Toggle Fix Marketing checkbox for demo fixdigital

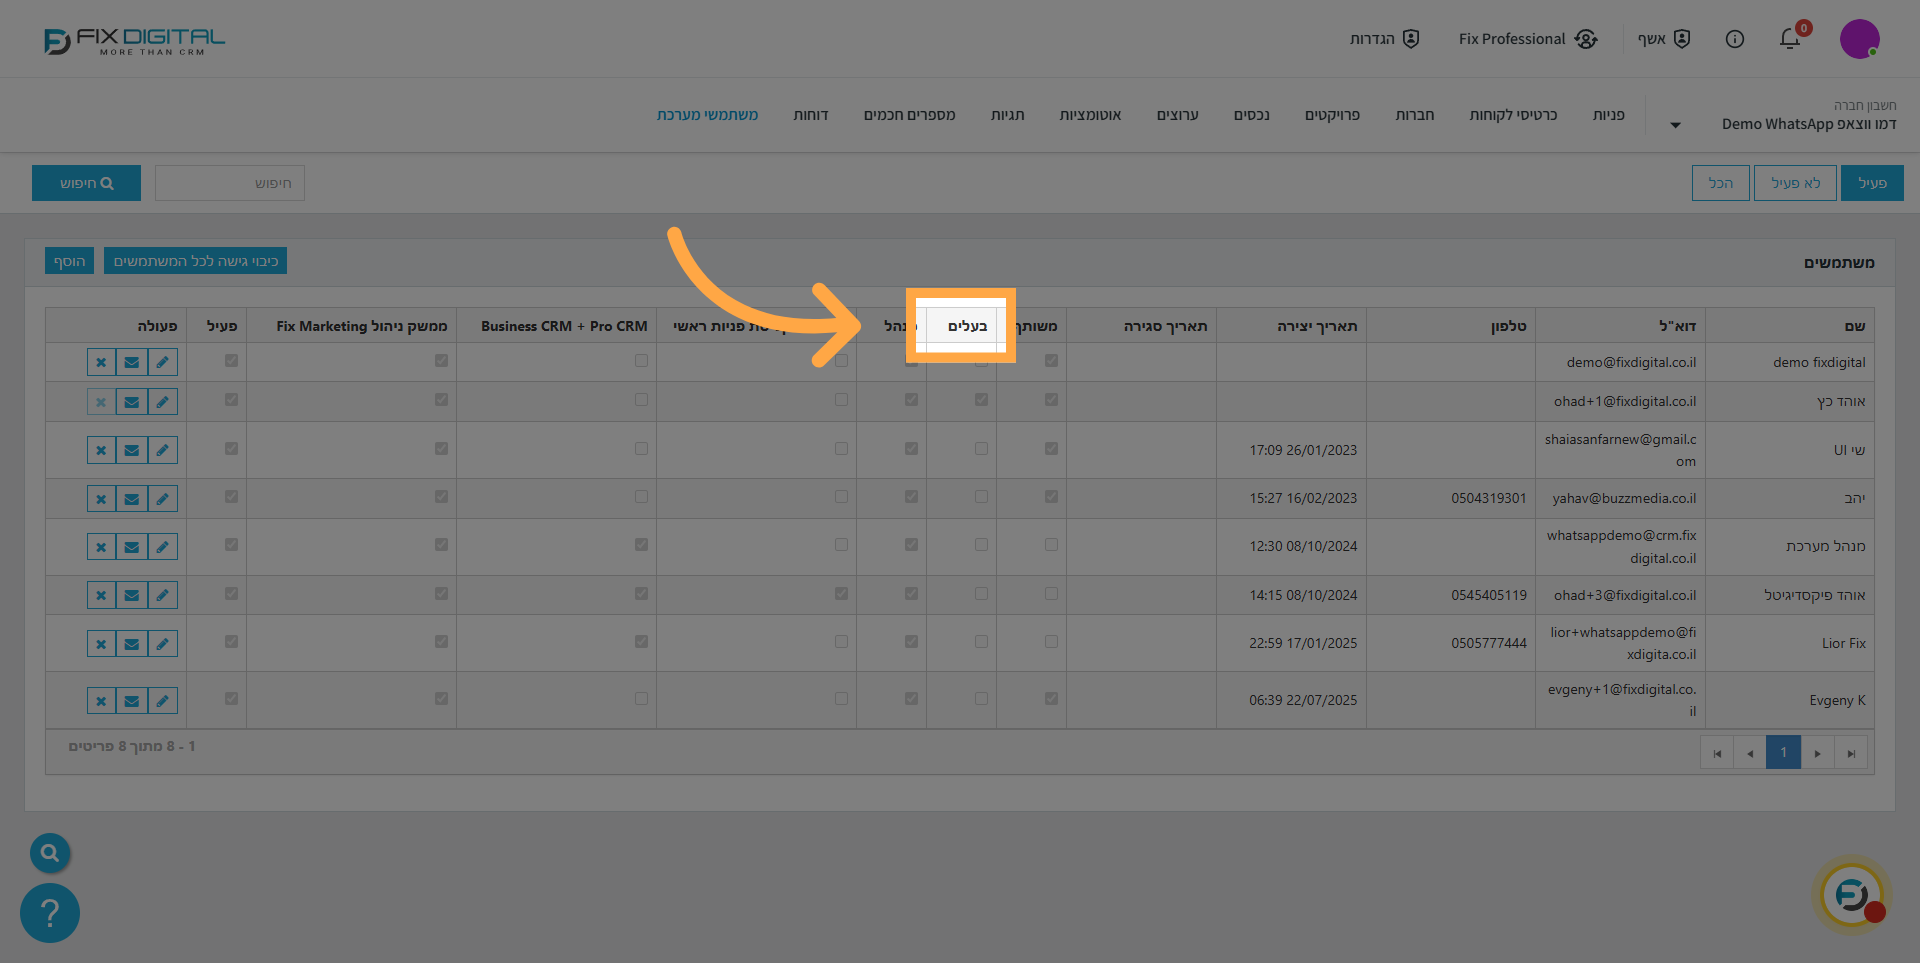tap(441, 361)
